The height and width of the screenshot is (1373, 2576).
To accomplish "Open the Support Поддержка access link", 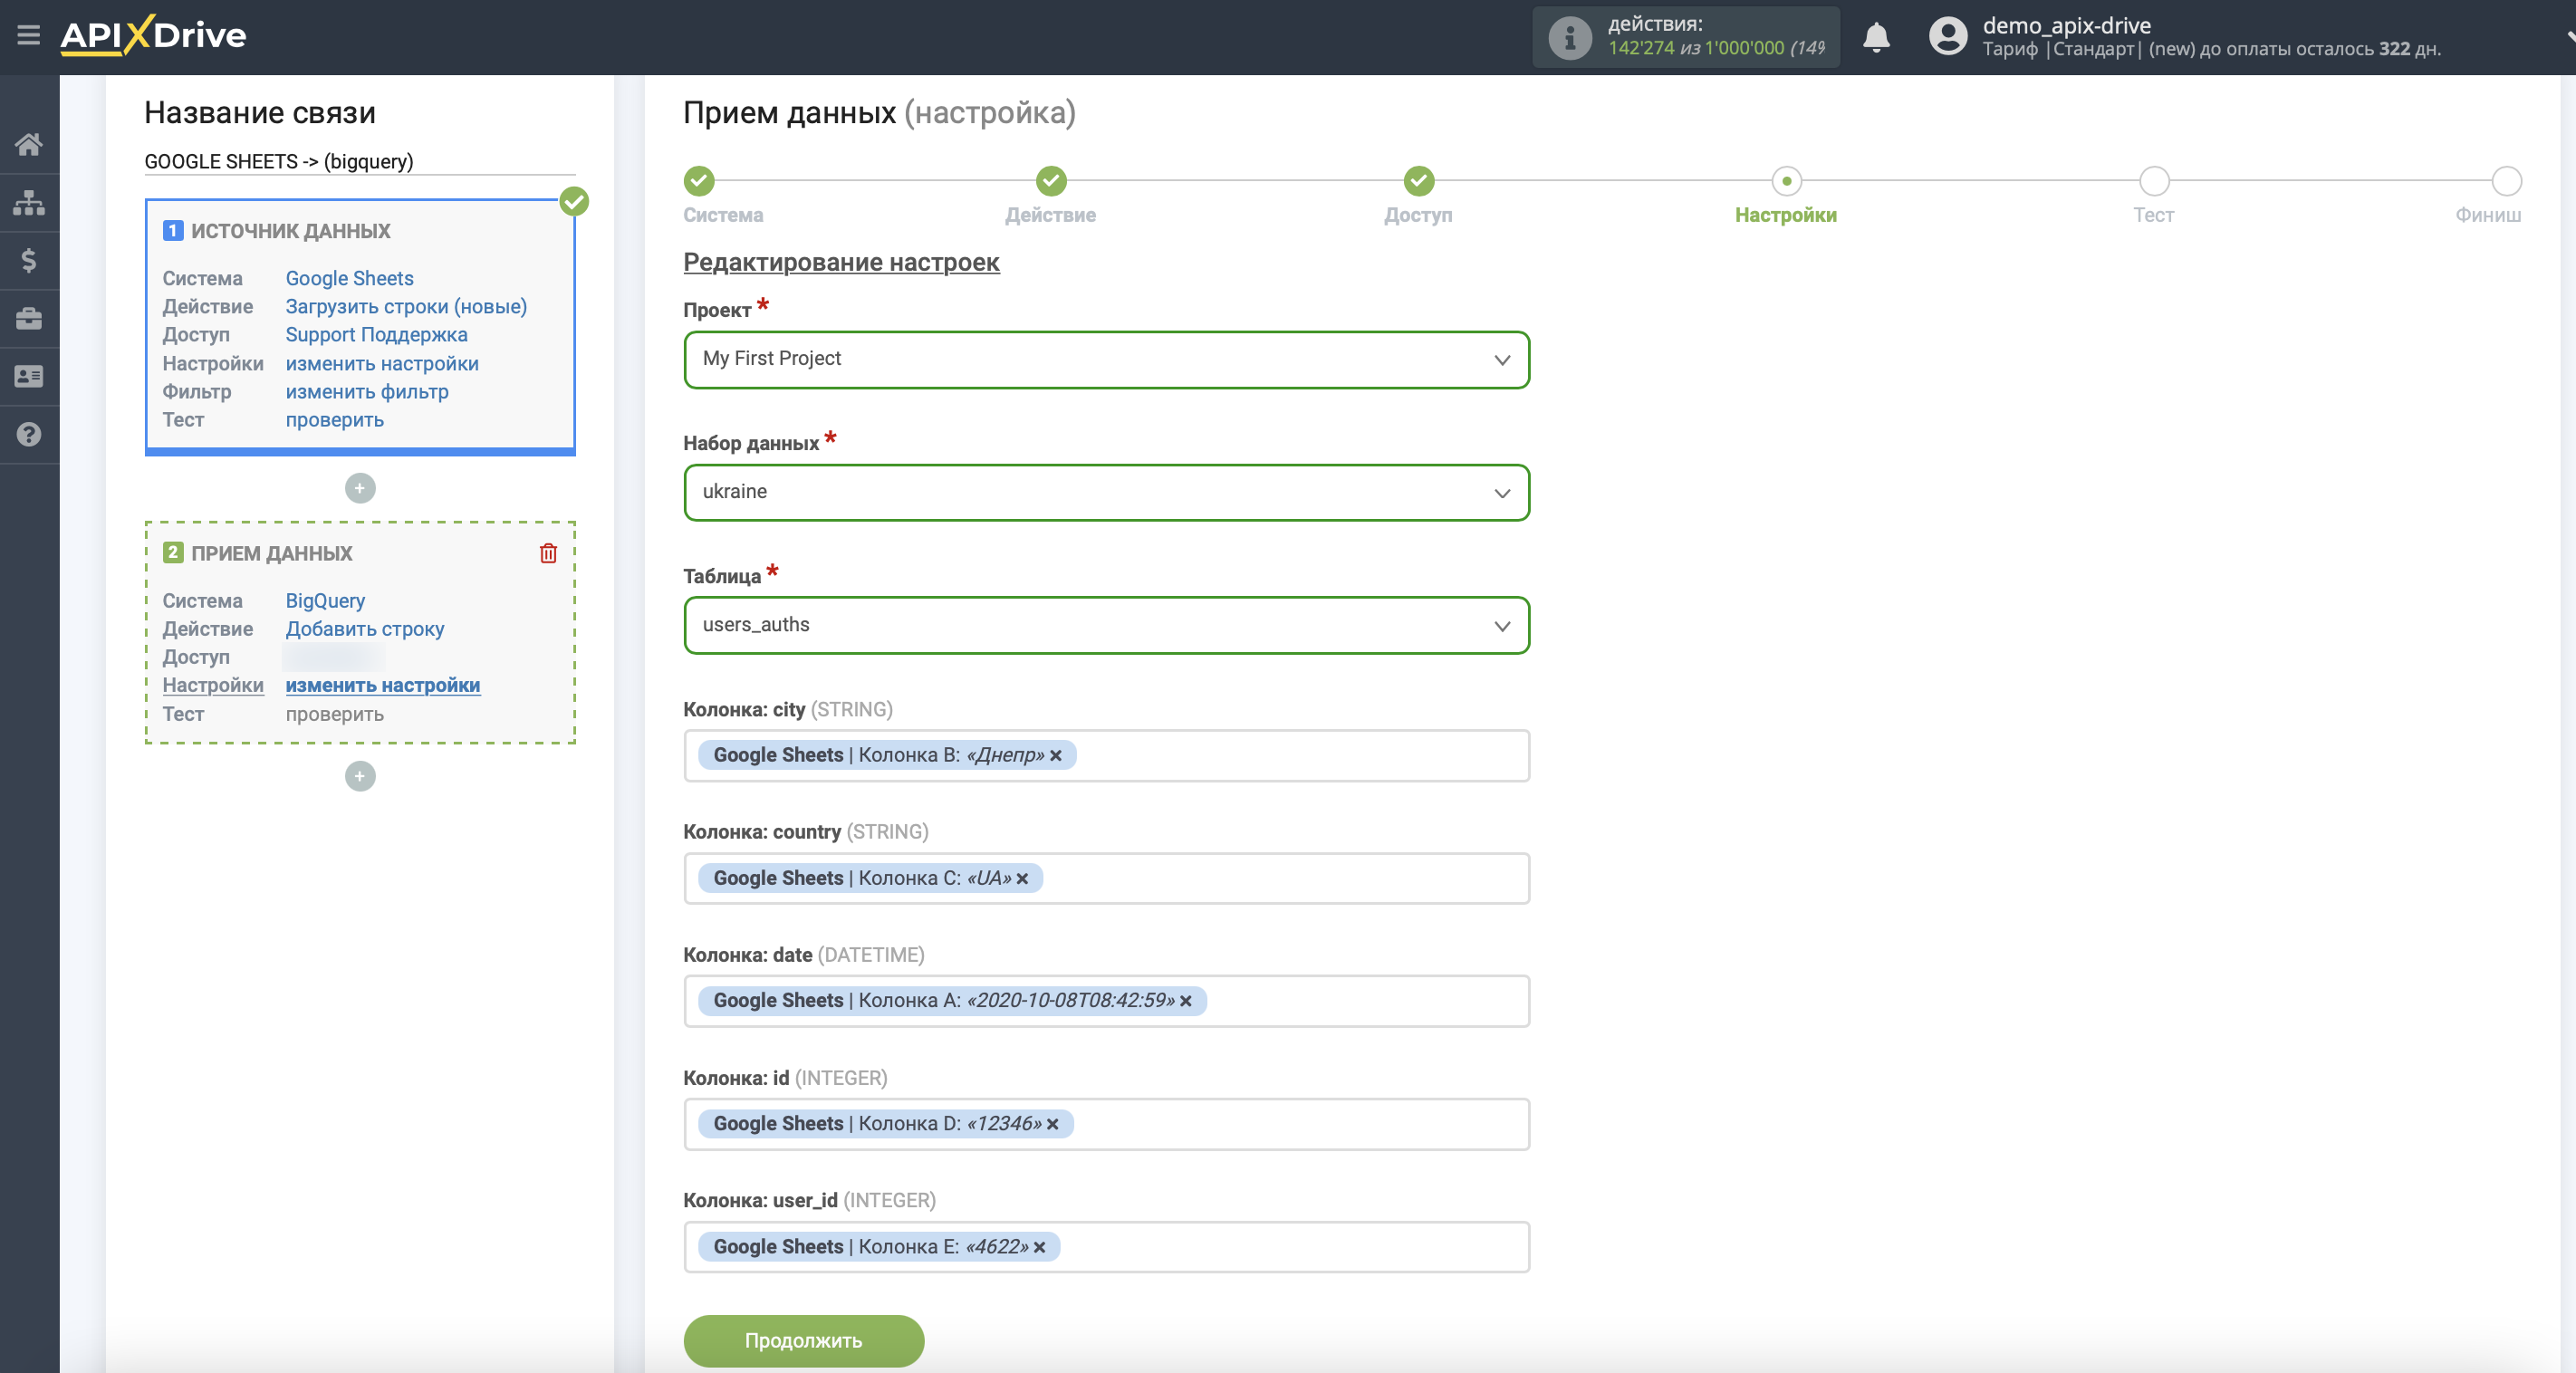I will click(376, 334).
